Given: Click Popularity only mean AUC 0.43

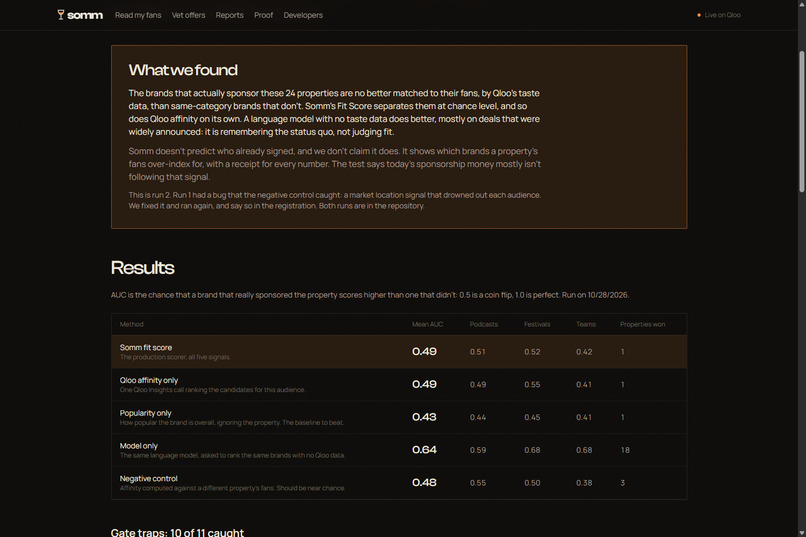Looking at the screenshot, I should (x=424, y=417).
